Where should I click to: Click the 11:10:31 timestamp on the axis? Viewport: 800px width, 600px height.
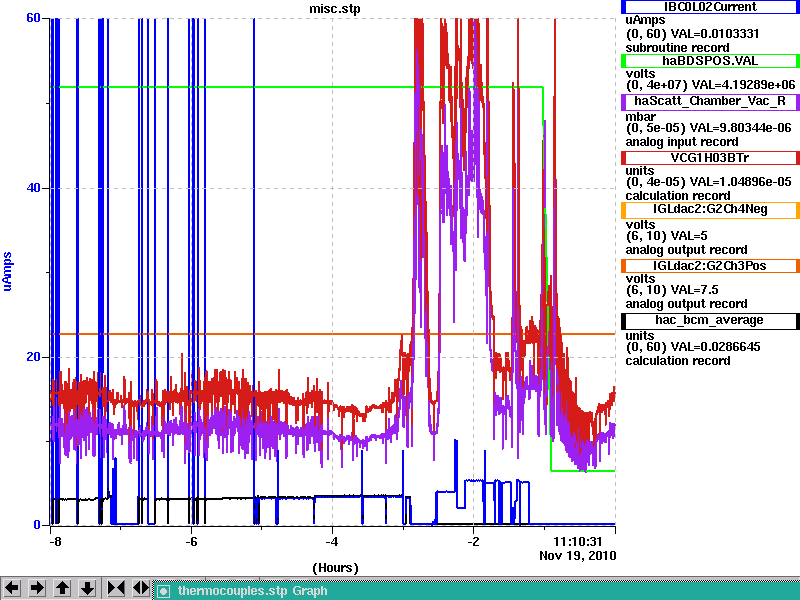tap(578, 541)
